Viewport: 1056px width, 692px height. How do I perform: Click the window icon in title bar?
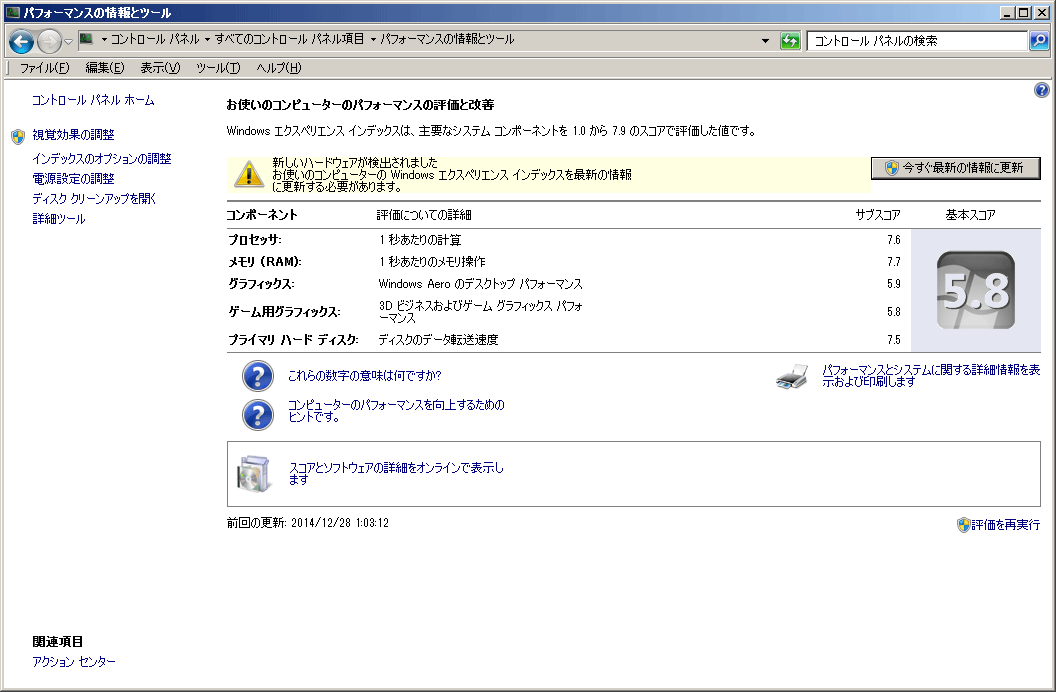[x=12, y=12]
